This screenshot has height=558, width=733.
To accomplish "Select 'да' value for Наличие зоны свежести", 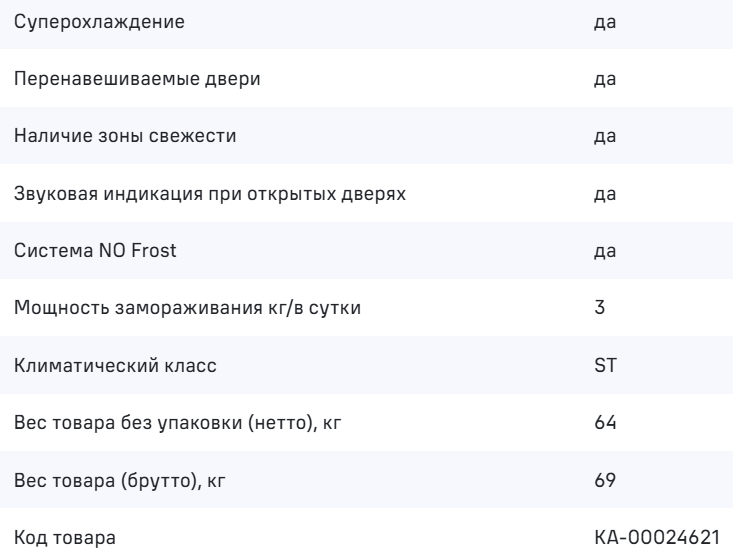I will click(x=603, y=135).
